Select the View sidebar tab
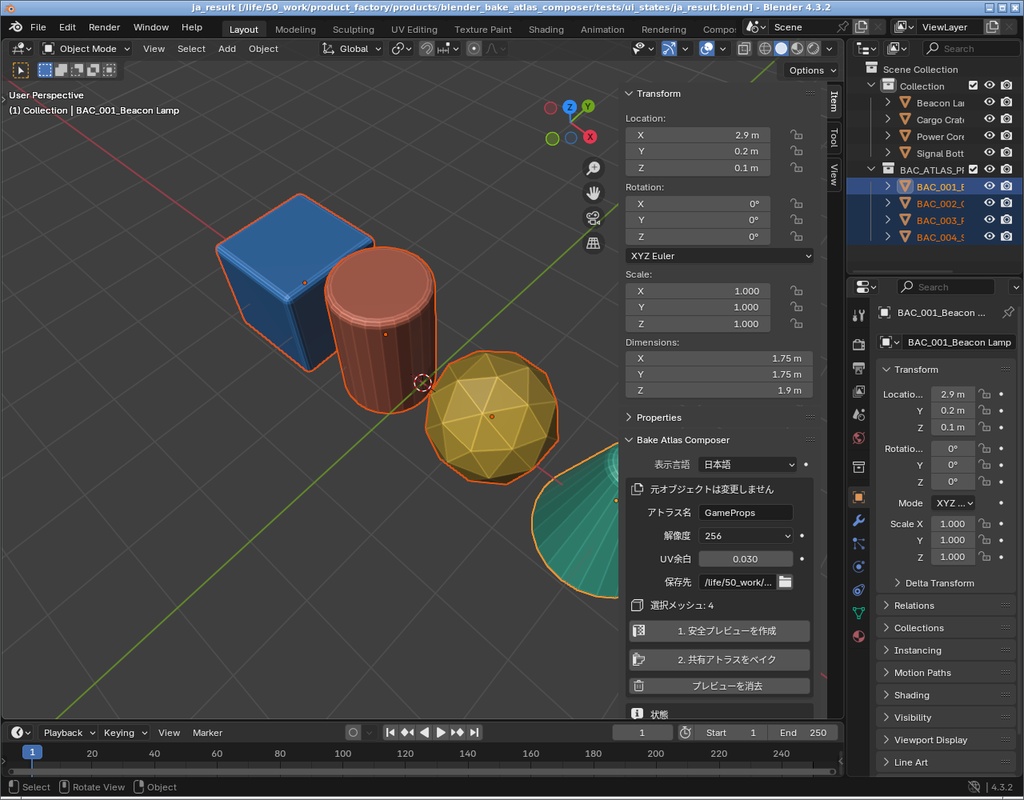The width and height of the screenshot is (1024, 800). (x=834, y=174)
